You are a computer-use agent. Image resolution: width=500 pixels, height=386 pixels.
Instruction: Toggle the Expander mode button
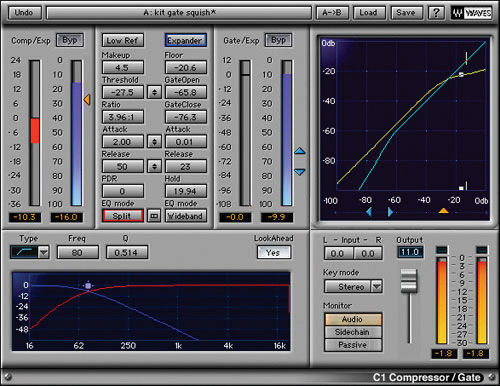click(186, 40)
